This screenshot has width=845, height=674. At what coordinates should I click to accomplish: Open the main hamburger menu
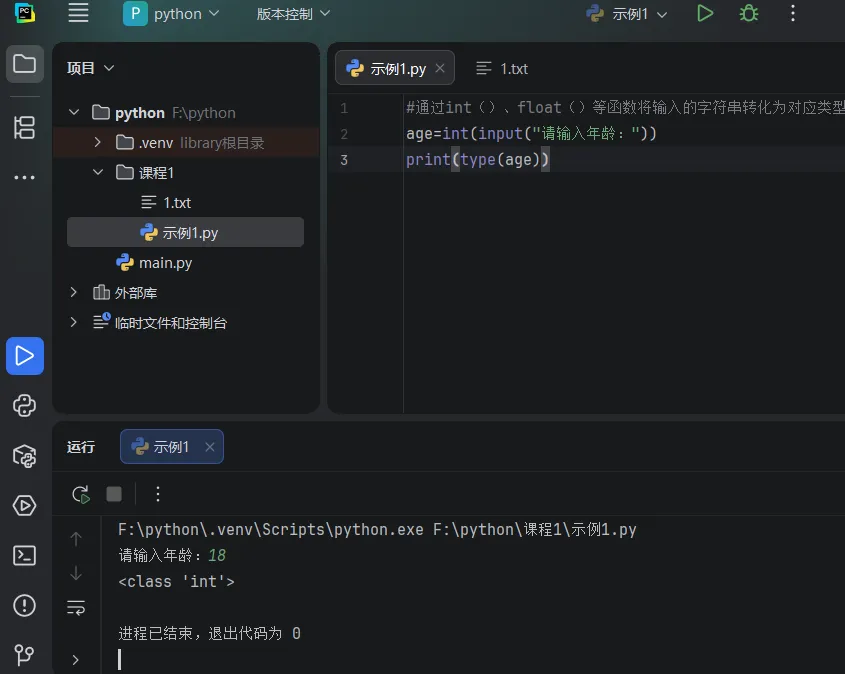78,13
